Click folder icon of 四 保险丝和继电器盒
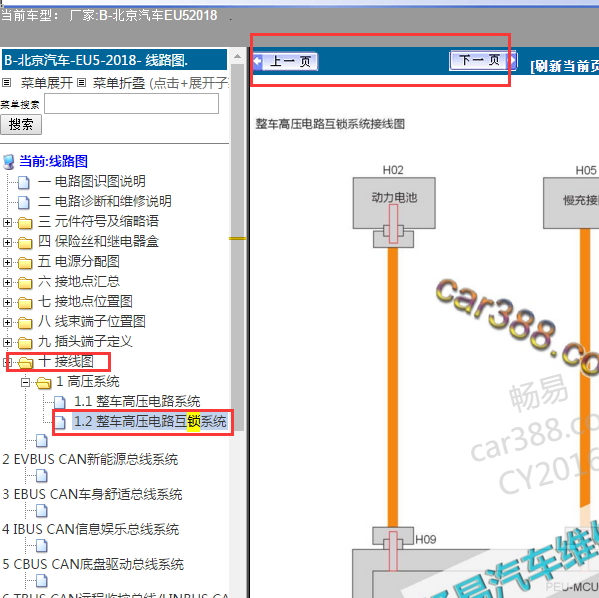Viewport: 599px width, 598px height. point(25,243)
